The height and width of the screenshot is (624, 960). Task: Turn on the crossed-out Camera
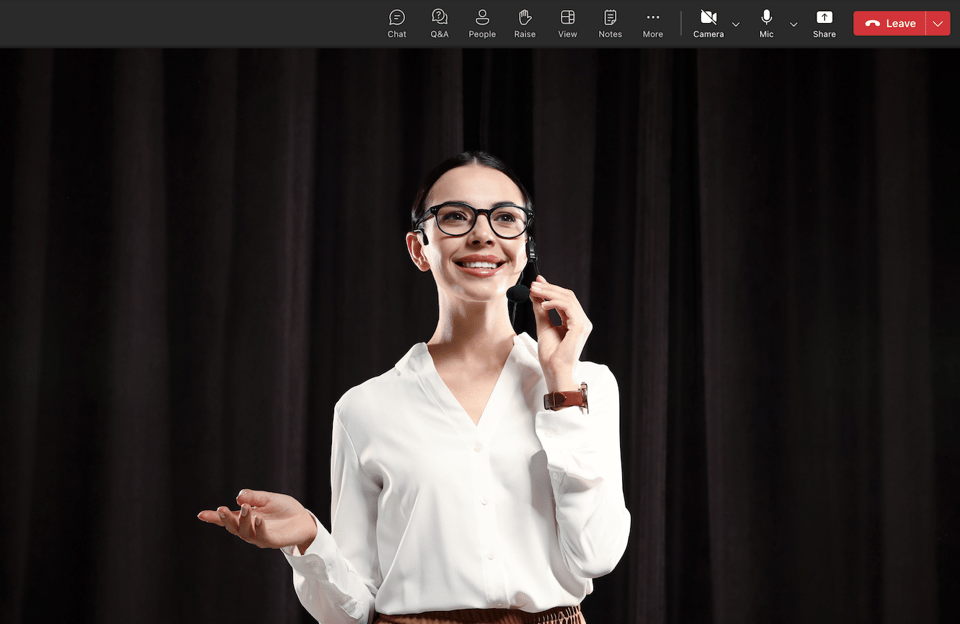click(x=708, y=17)
